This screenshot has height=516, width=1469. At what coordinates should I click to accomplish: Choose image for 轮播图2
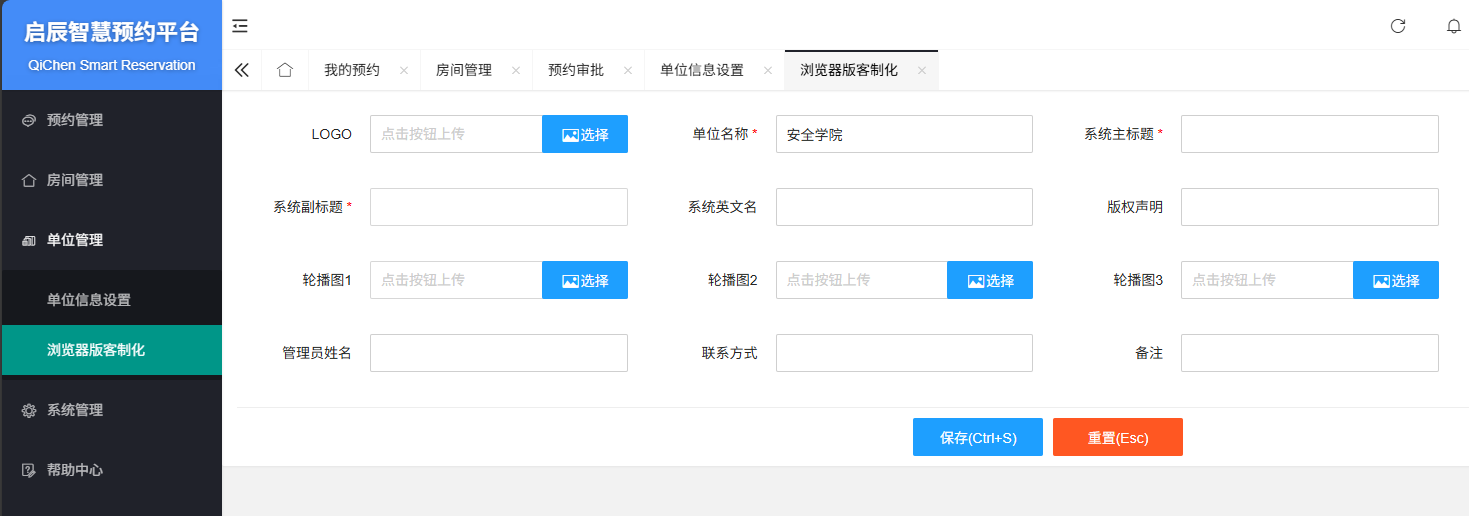tap(990, 281)
